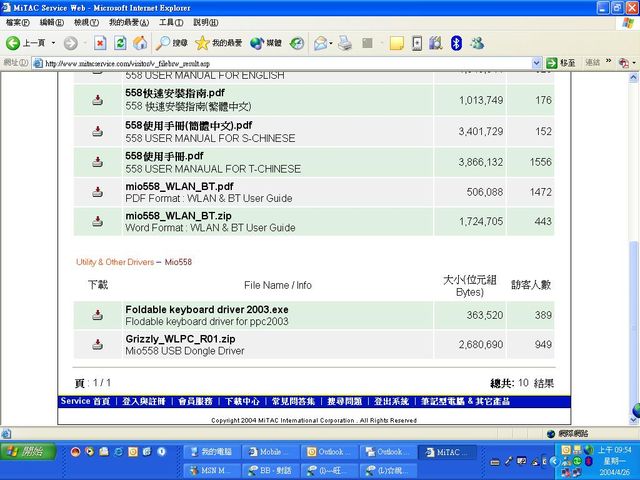The image size is (640, 480).
Task: Click the 登出系統 footer link
Action: coord(391,401)
